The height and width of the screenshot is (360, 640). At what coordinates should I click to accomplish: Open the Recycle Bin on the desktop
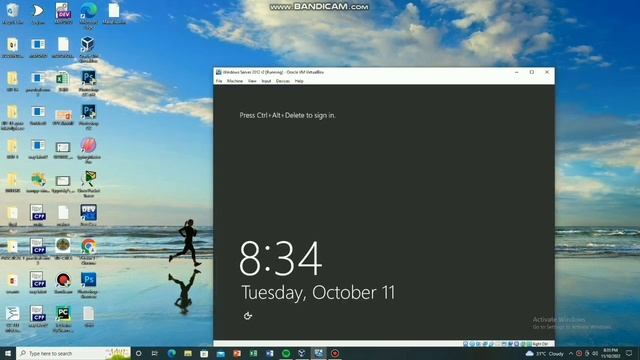[12, 13]
